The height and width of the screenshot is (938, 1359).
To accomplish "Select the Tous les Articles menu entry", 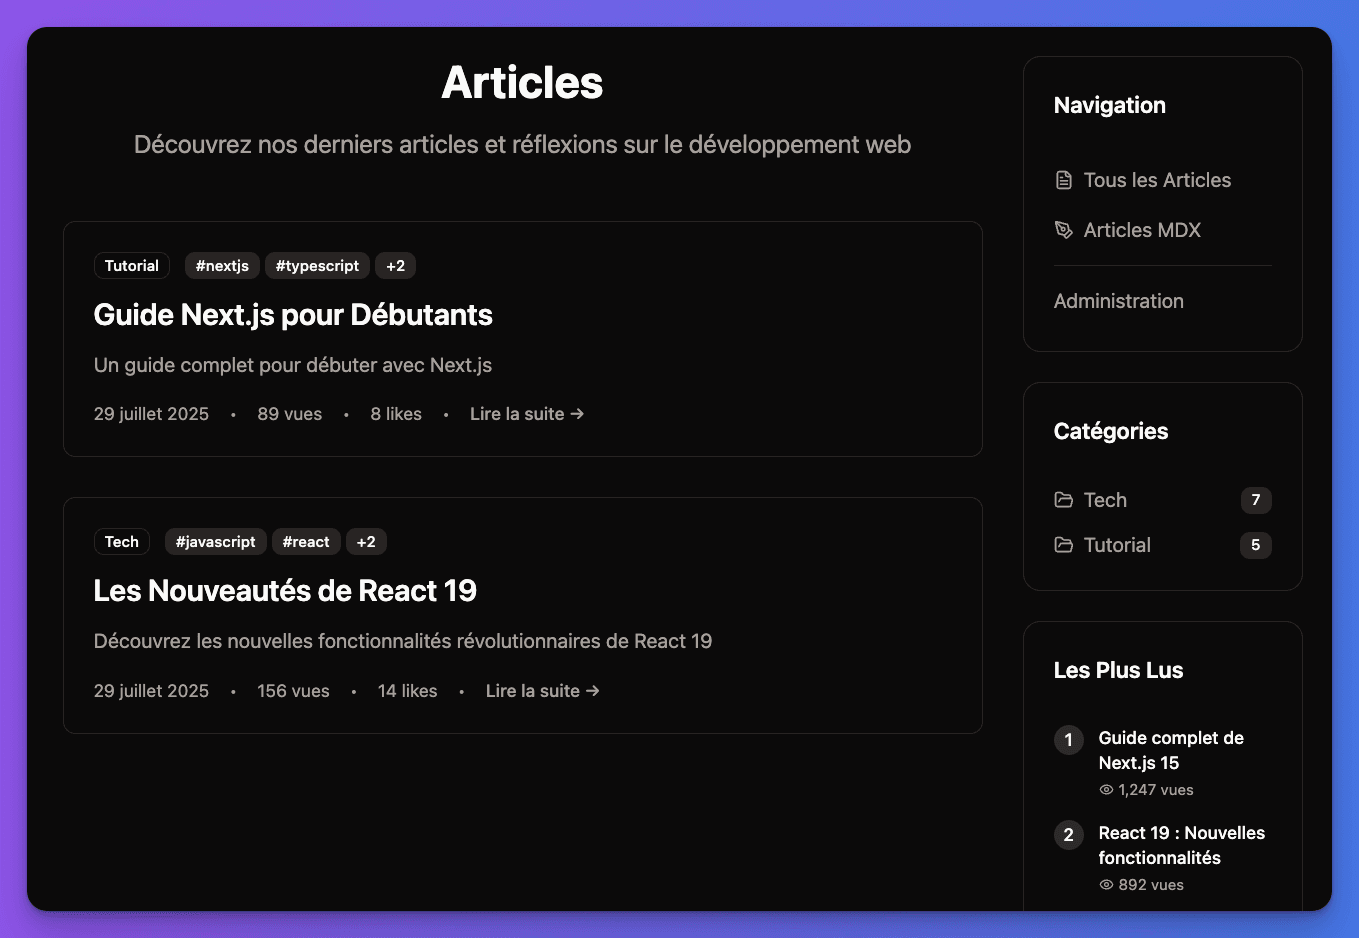I will click(x=1157, y=179).
